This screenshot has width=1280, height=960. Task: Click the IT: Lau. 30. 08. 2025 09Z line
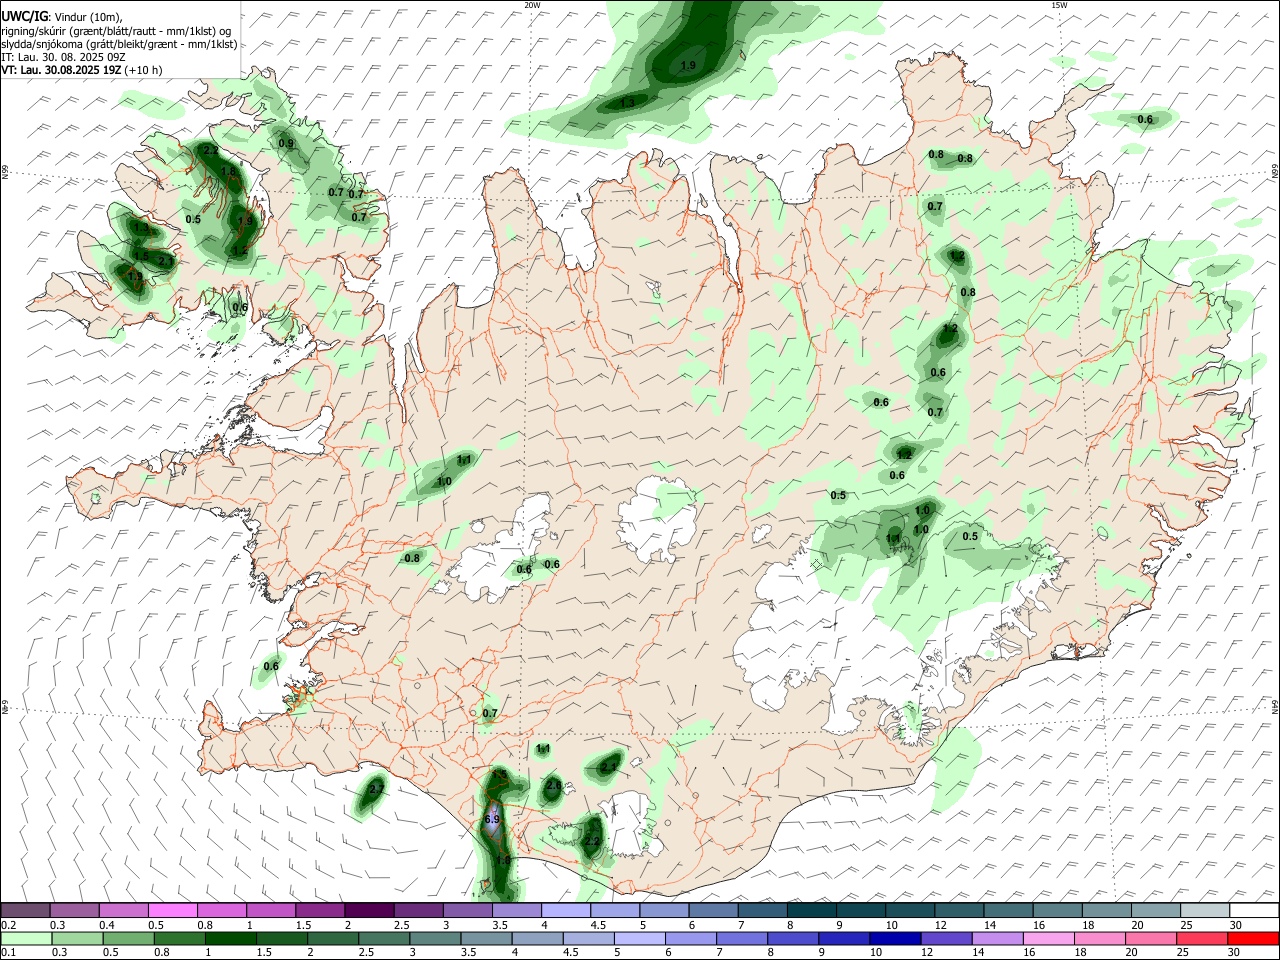63,57
